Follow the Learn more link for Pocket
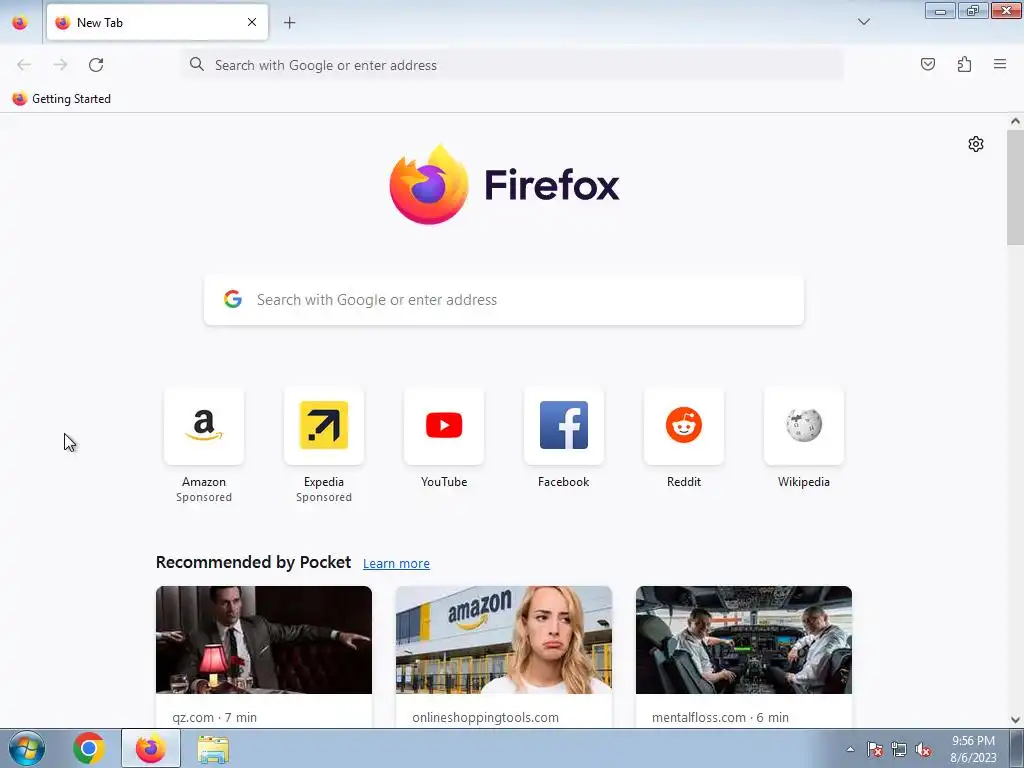This screenshot has width=1024, height=768. tap(396, 563)
